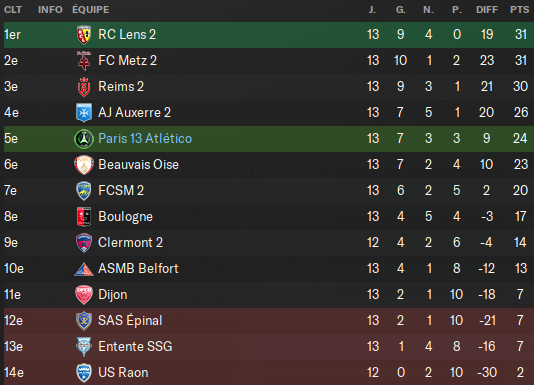534x385 pixels.
Task: Click the Reims 2 club badge
Action: coord(84,87)
